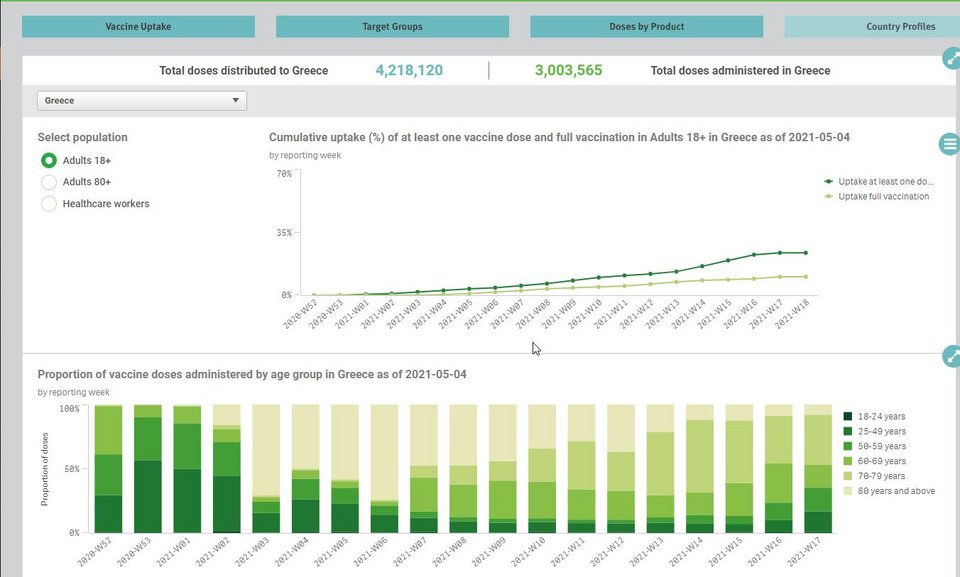Open the Target Groups tab
Viewport: 960px width, 577px height.
click(x=392, y=27)
